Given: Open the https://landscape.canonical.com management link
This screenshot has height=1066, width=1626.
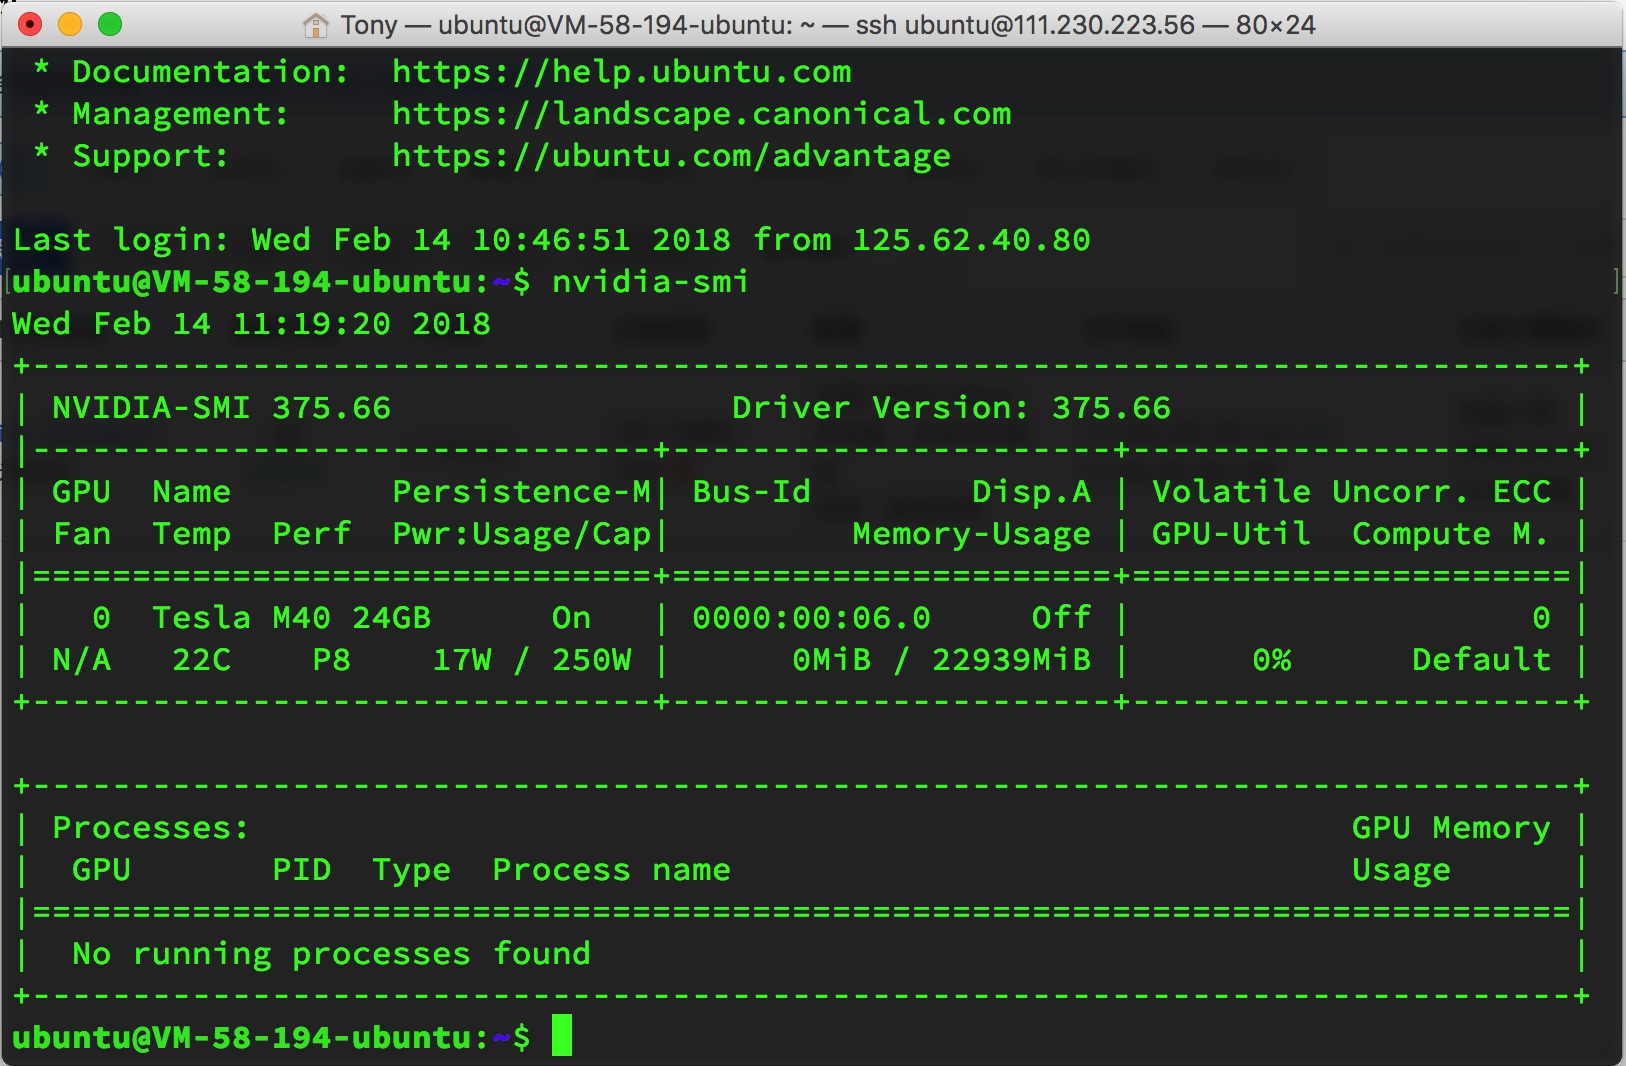Looking at the screenshot, I should pyautogui.click(x=701, y=114).
